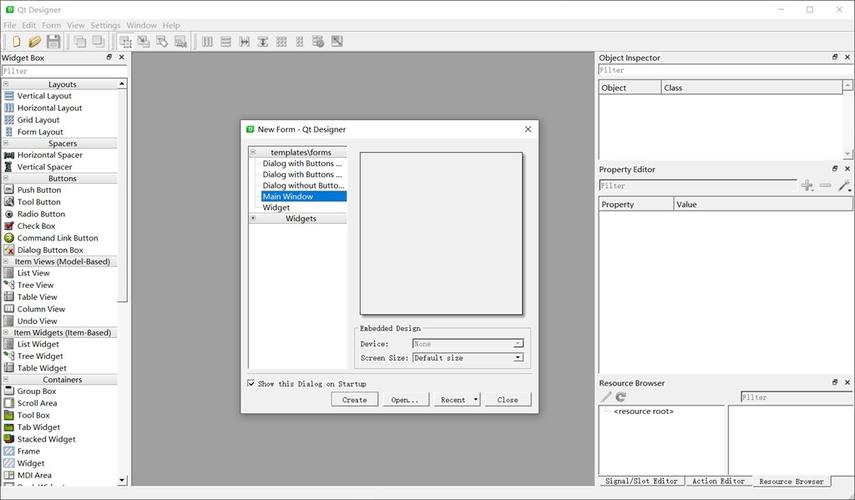
Task: Click the Lay Out Horizontally toolbar icon
Action: (207, 41)
